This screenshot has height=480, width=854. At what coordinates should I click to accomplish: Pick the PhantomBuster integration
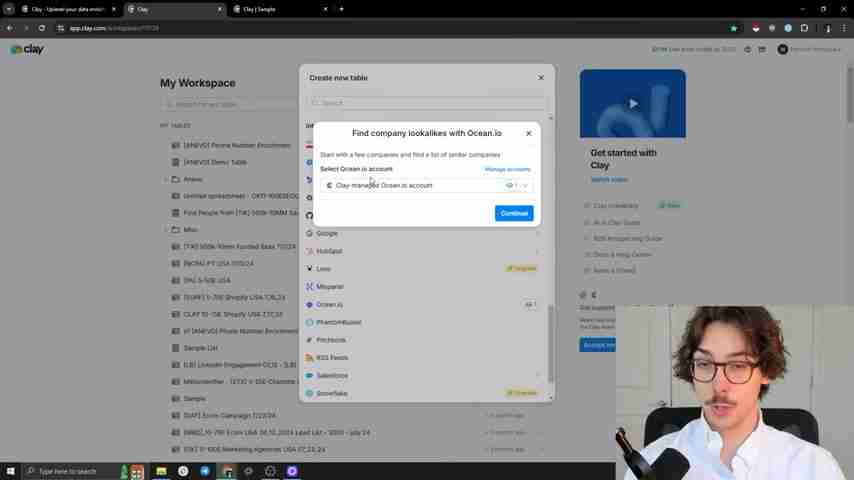click(x=338, y=322)
